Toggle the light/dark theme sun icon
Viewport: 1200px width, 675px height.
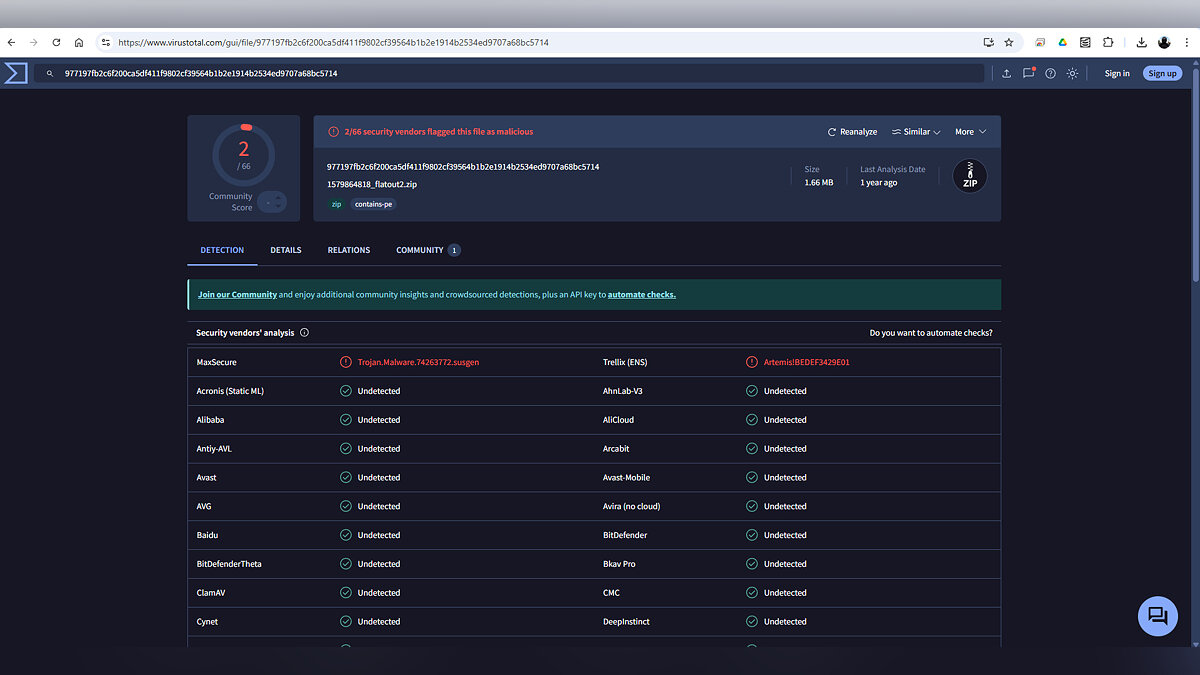pos(1072,73)
